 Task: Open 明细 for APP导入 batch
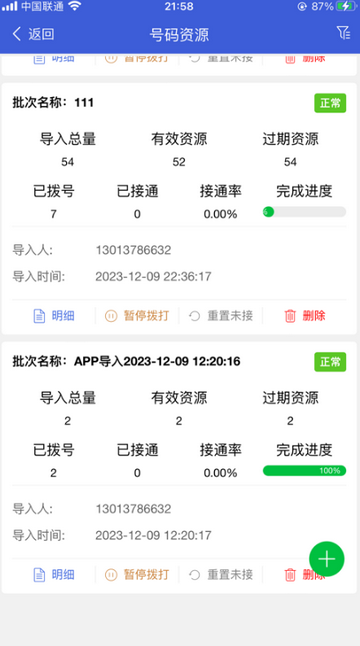point(63,575)
